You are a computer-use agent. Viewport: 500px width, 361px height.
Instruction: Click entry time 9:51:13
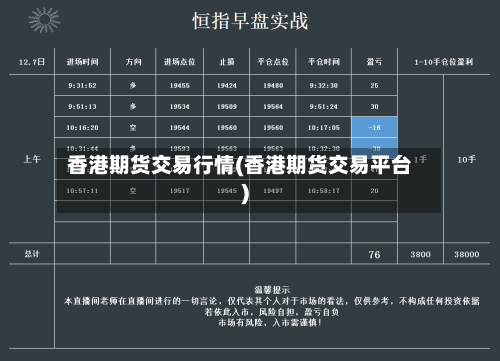82,107
